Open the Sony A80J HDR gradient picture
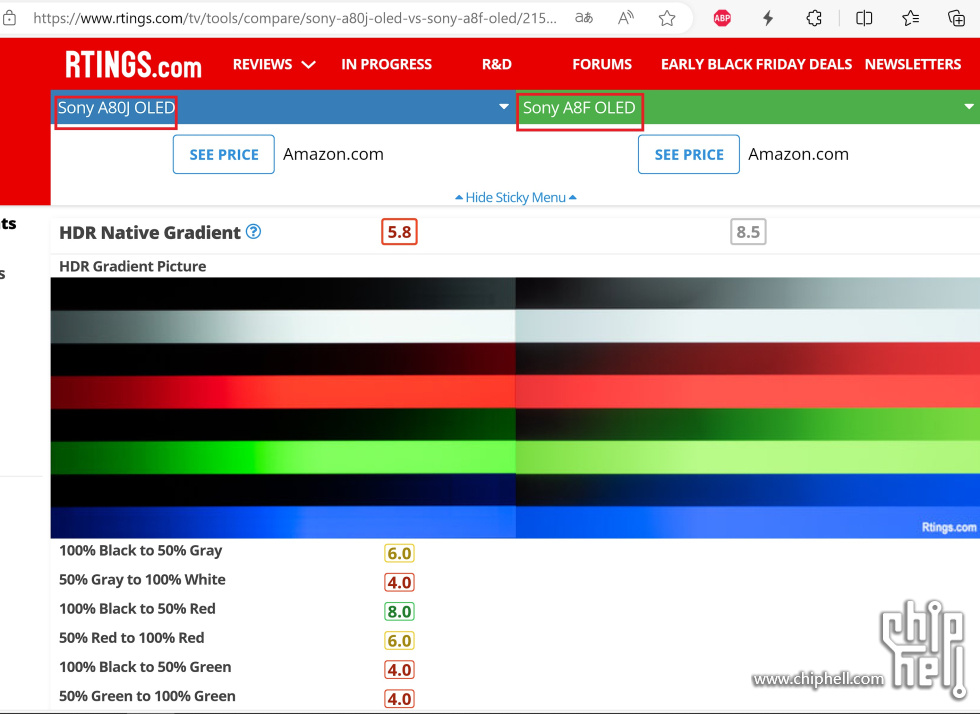Viewport: 980px width, 714px height. click(x=283, y=408)
